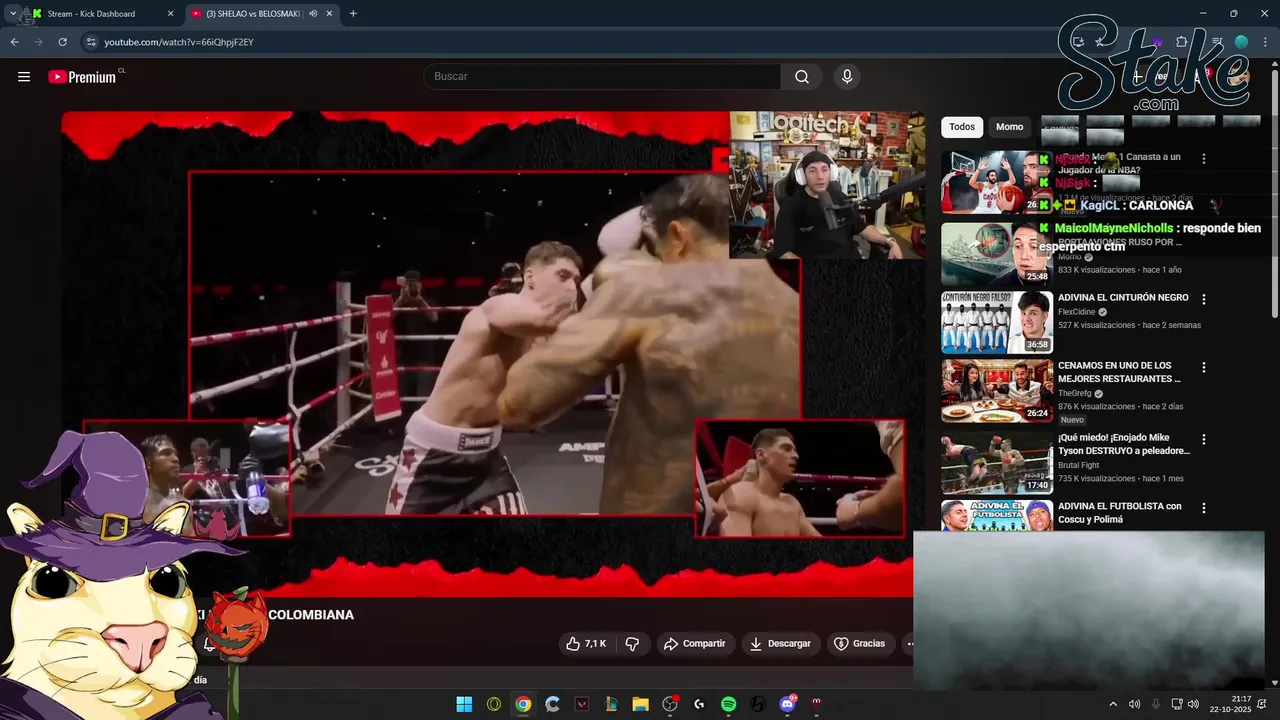Click the browser address bar URL
This screenshot has height=720, width=1280.
tap(179, 42)
